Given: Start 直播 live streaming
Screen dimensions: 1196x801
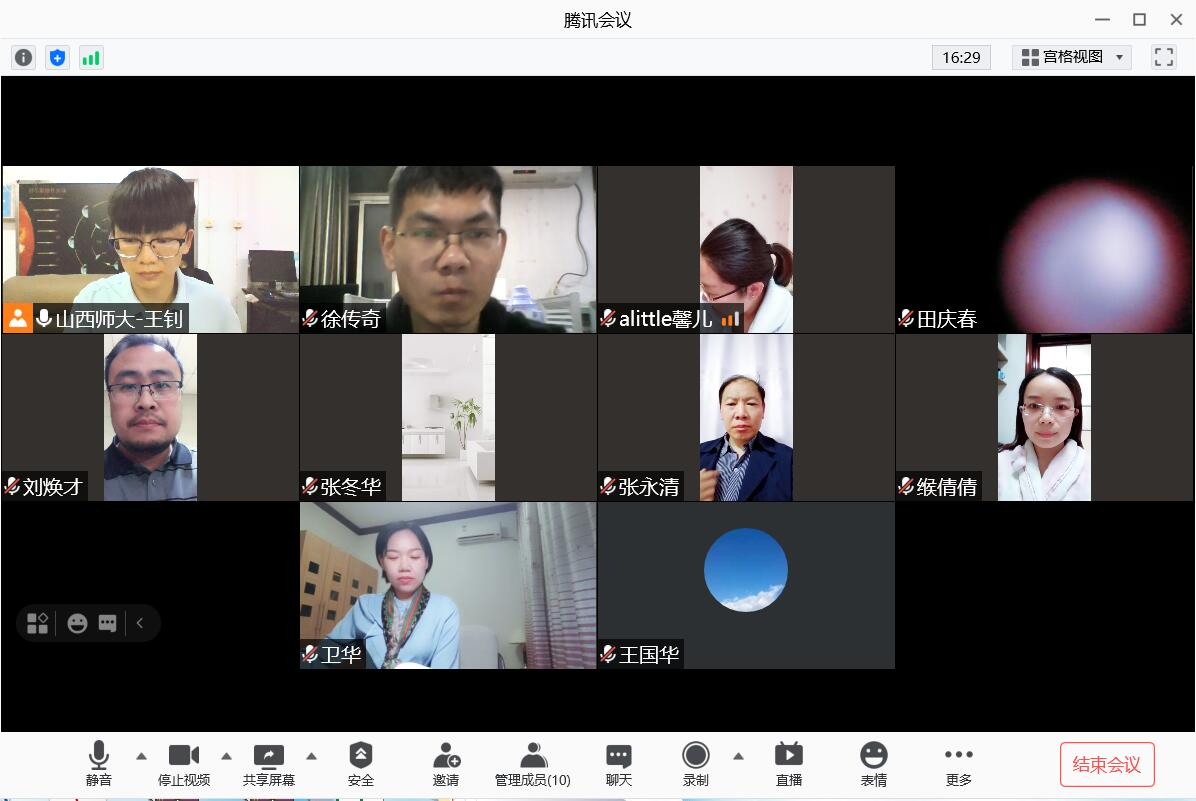Looking at the screenshot, I should (788, 765).
